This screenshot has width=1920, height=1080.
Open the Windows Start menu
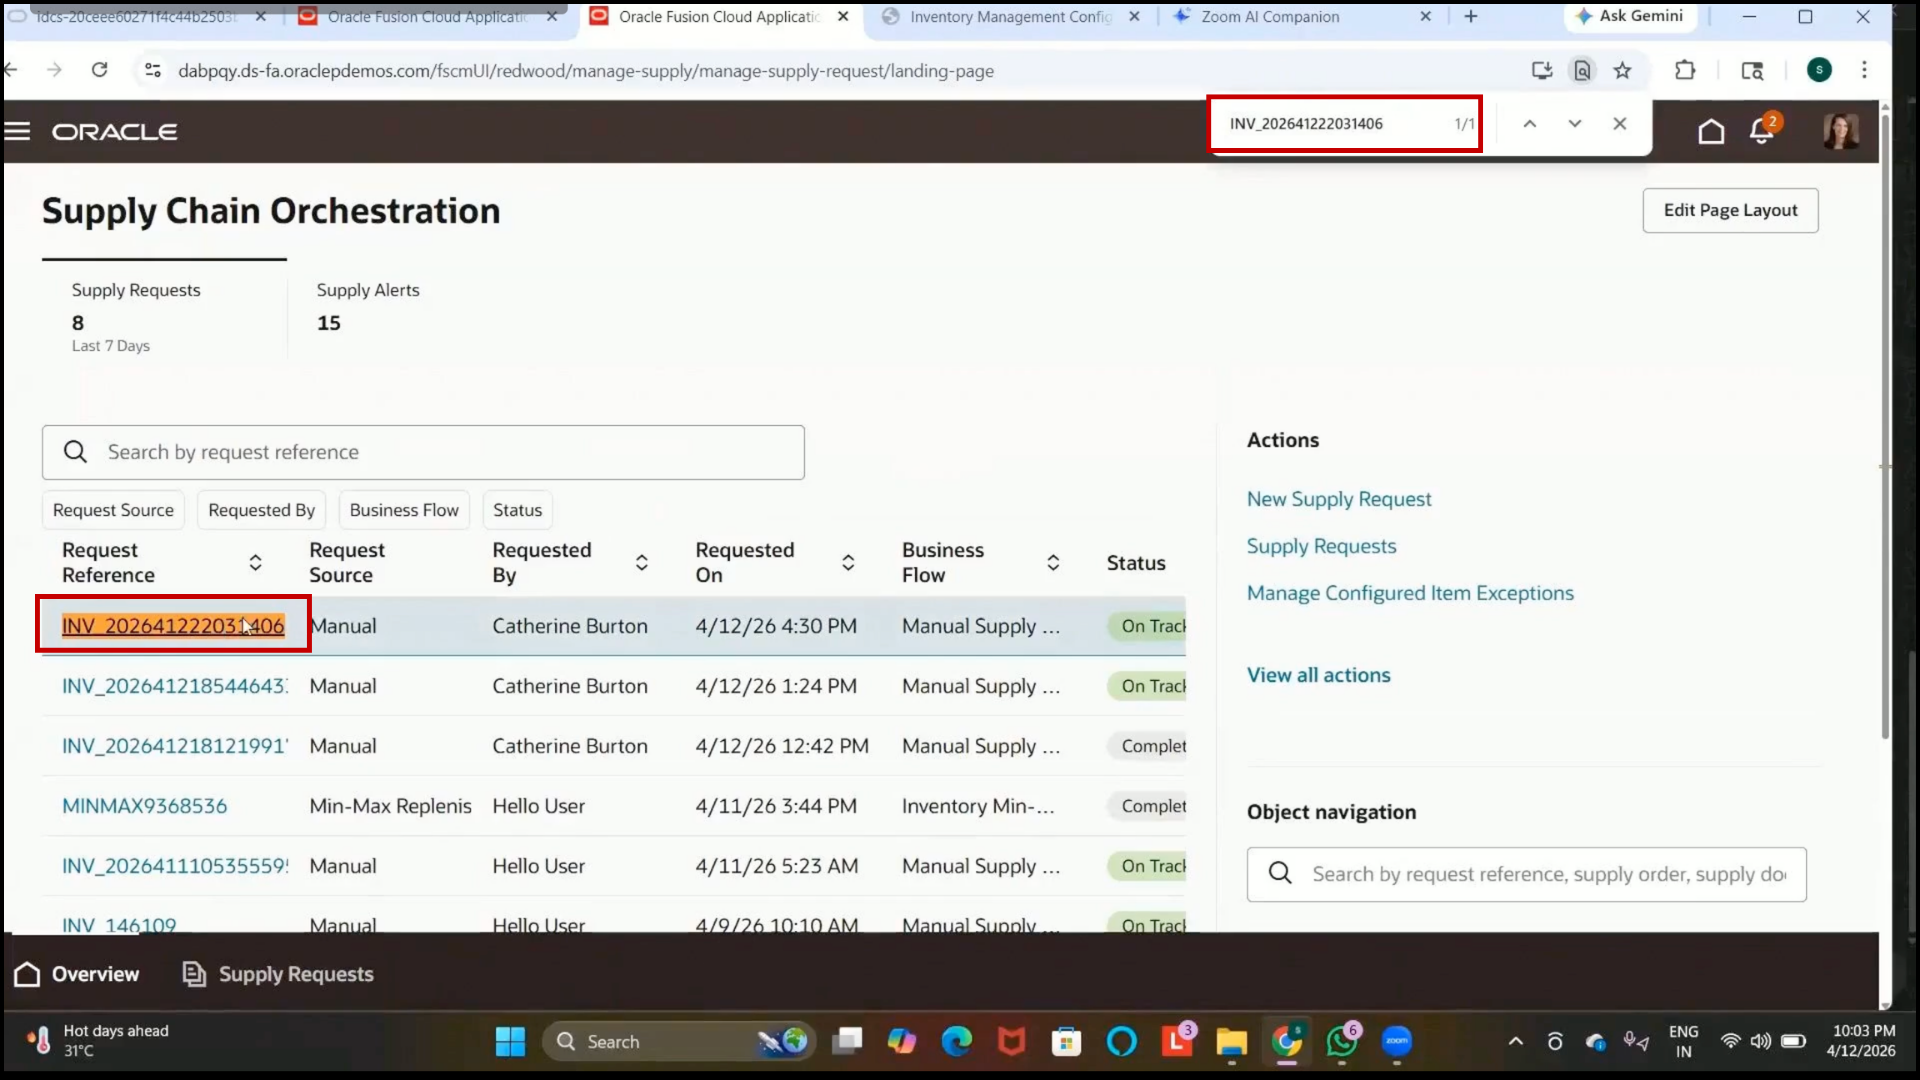click(510, 1042)
